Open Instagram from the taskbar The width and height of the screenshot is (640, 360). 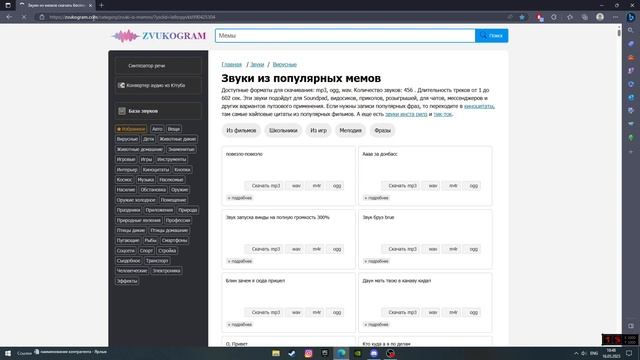point(309,353)
